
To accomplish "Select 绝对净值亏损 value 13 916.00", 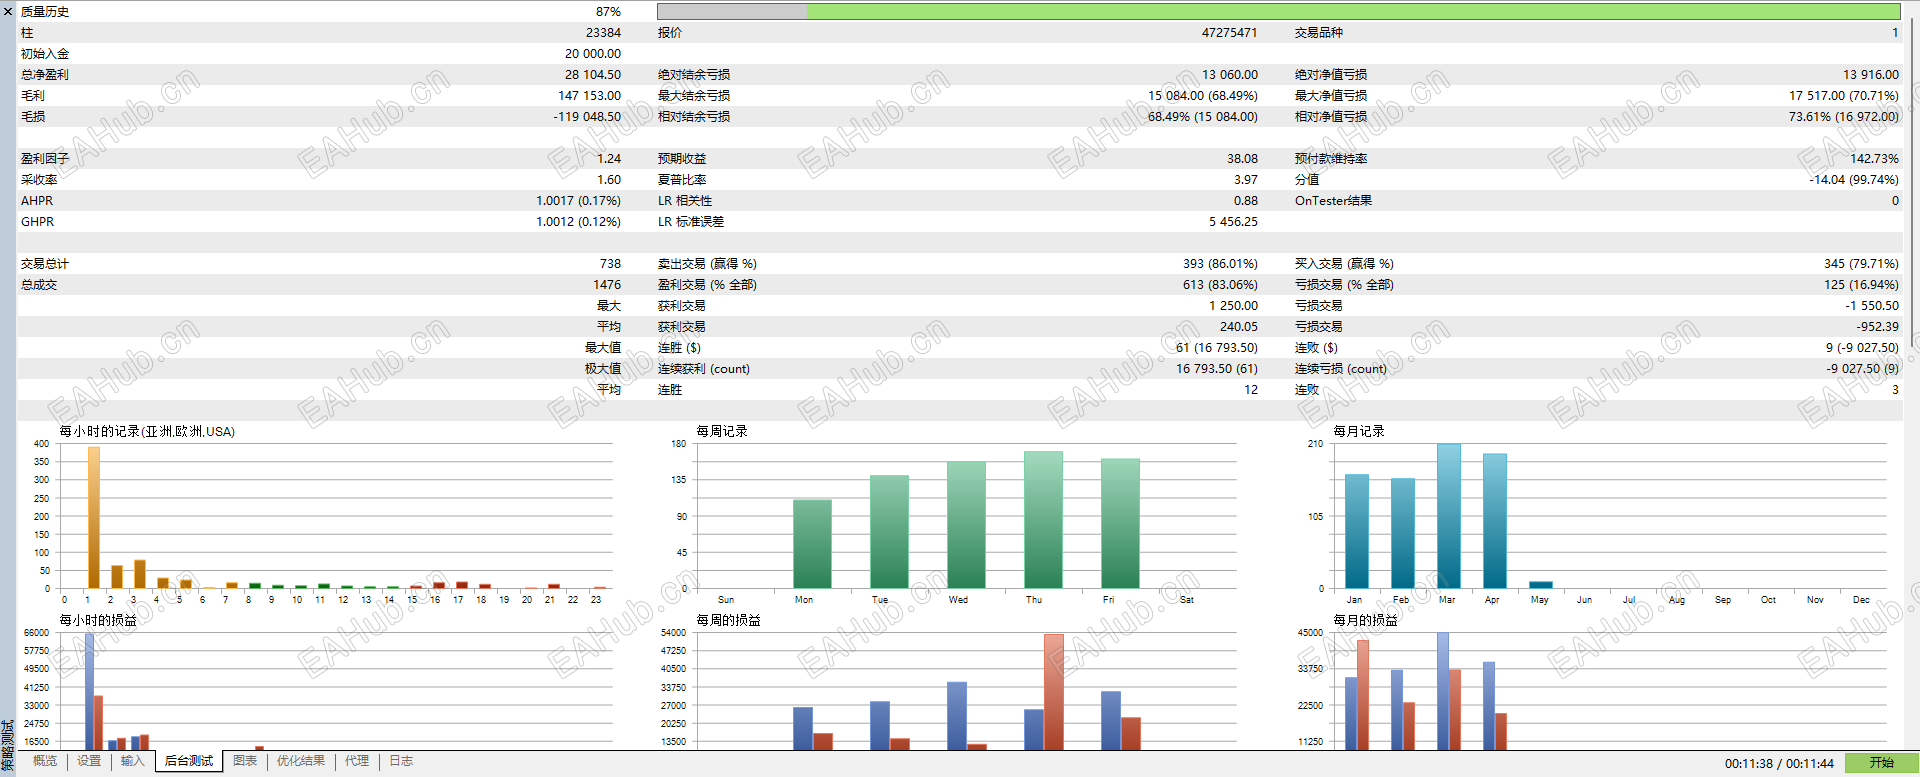I will 1870,75.
